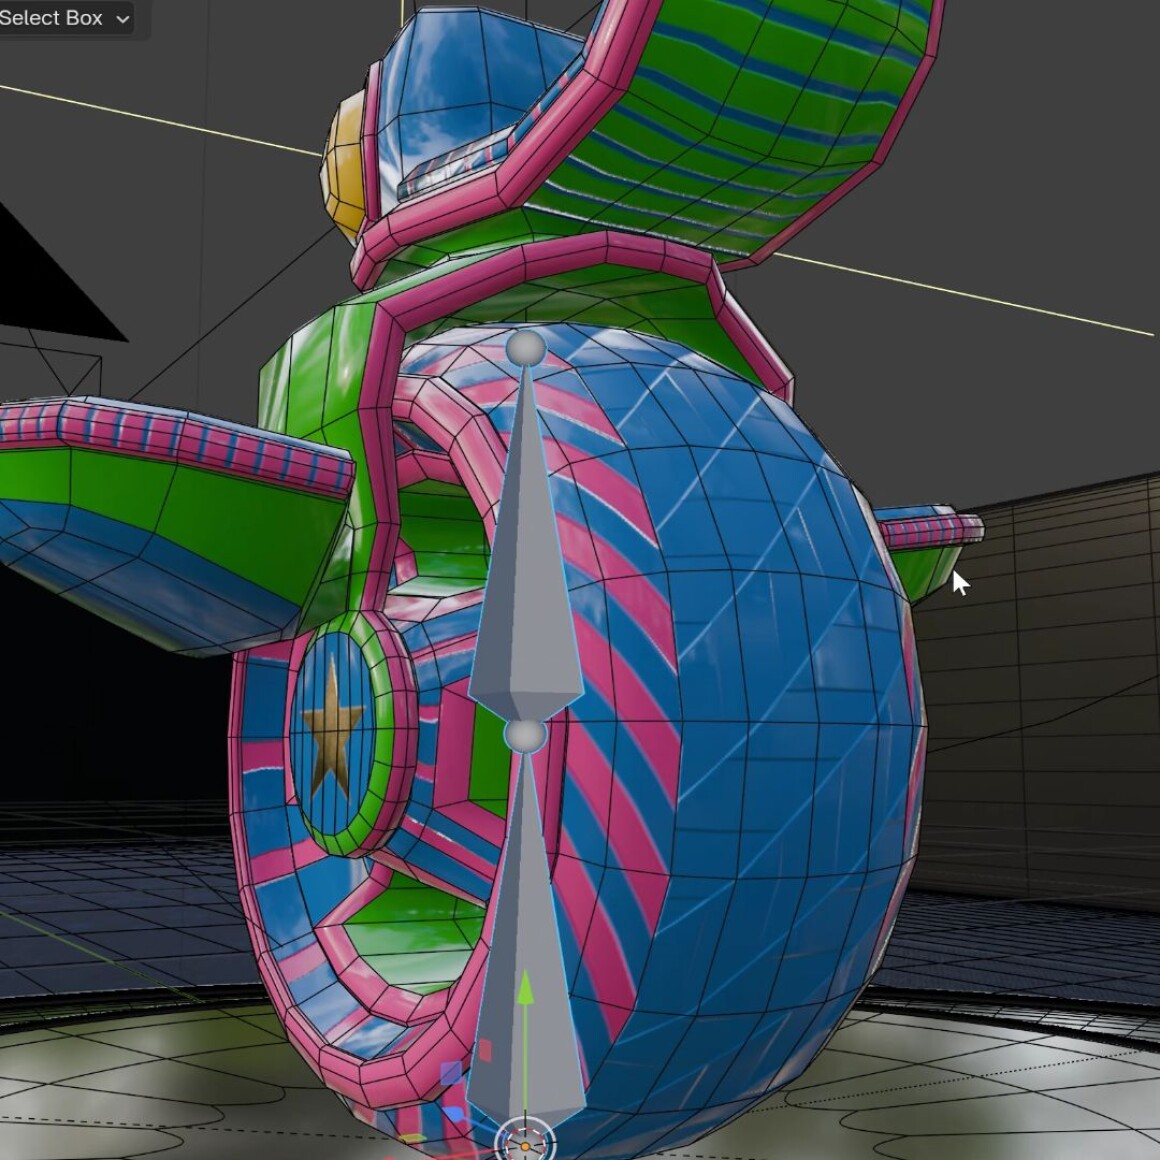Click the red plane handle of gizmo
The image size is (1160, 1160).
coord(485,1050)
